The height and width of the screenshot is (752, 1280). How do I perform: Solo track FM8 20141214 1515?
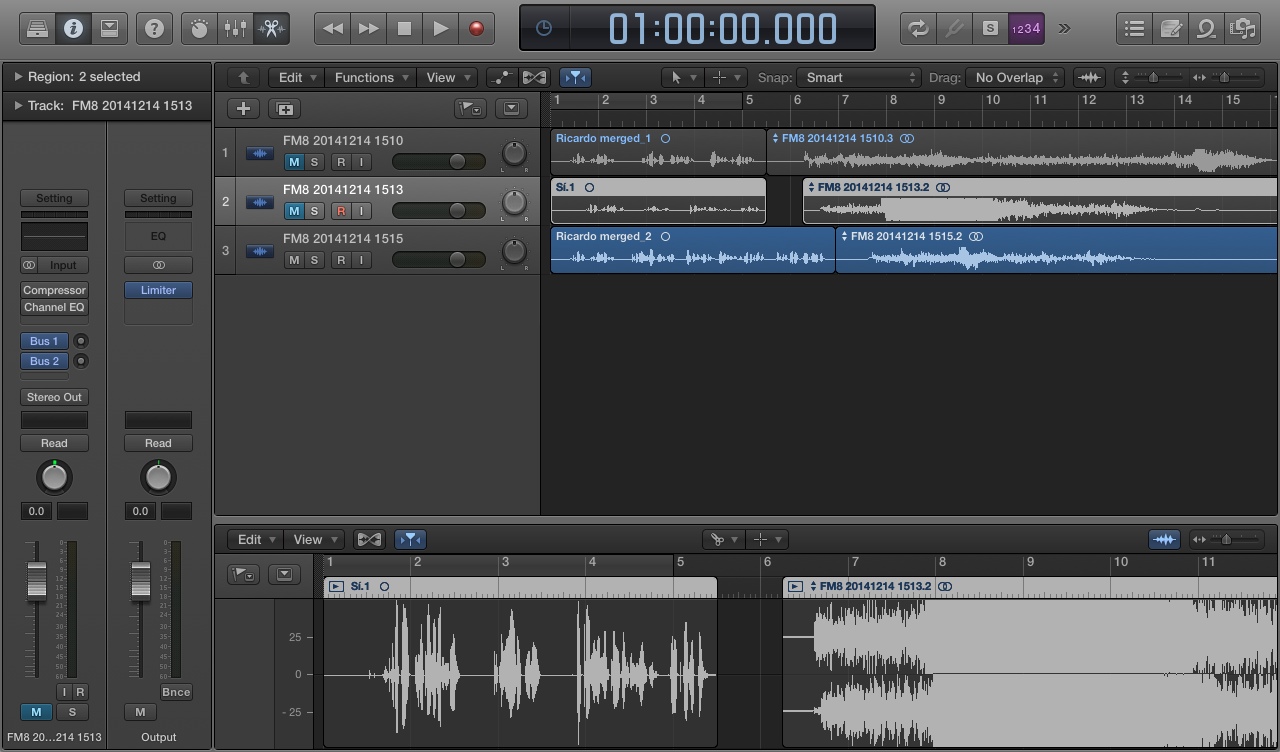pos(314,260)
